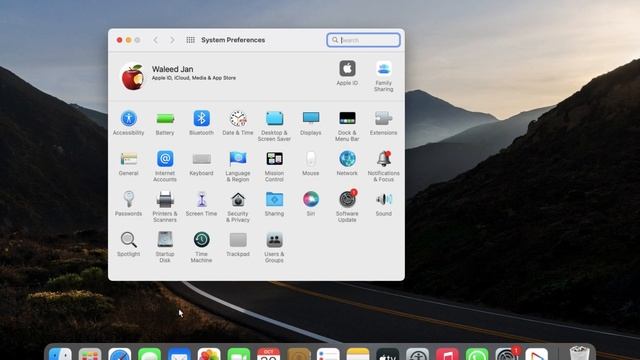640x360 pixels.
Task: Click "Apple ID, iCloud, Media & App Store" subtitle
Action: [194, 78]
